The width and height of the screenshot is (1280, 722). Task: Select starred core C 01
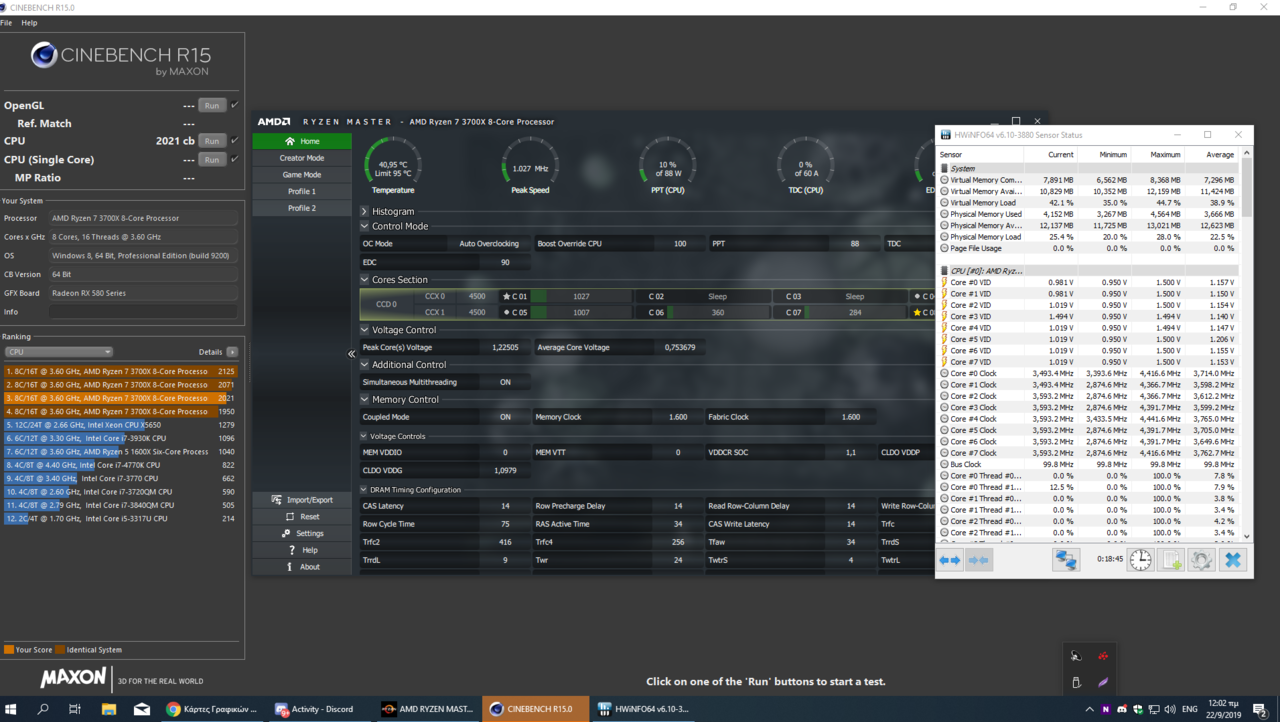[x=514, y=297]
